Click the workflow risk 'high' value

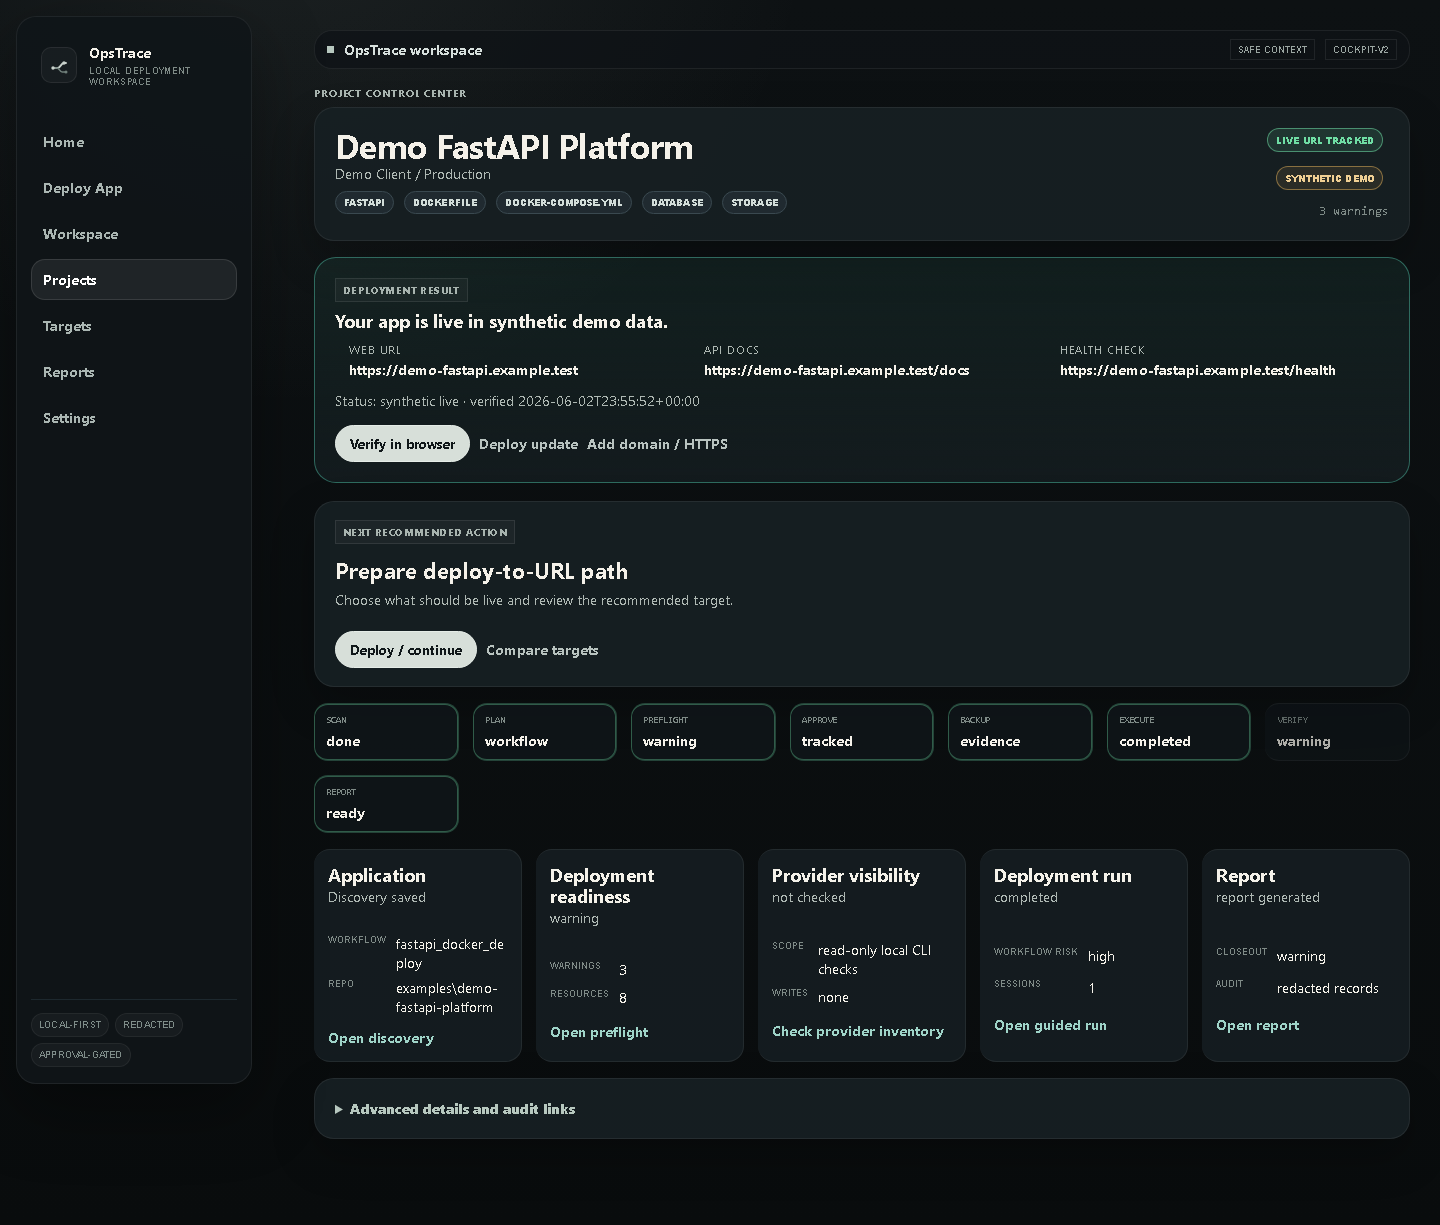tap(1101, 956)
